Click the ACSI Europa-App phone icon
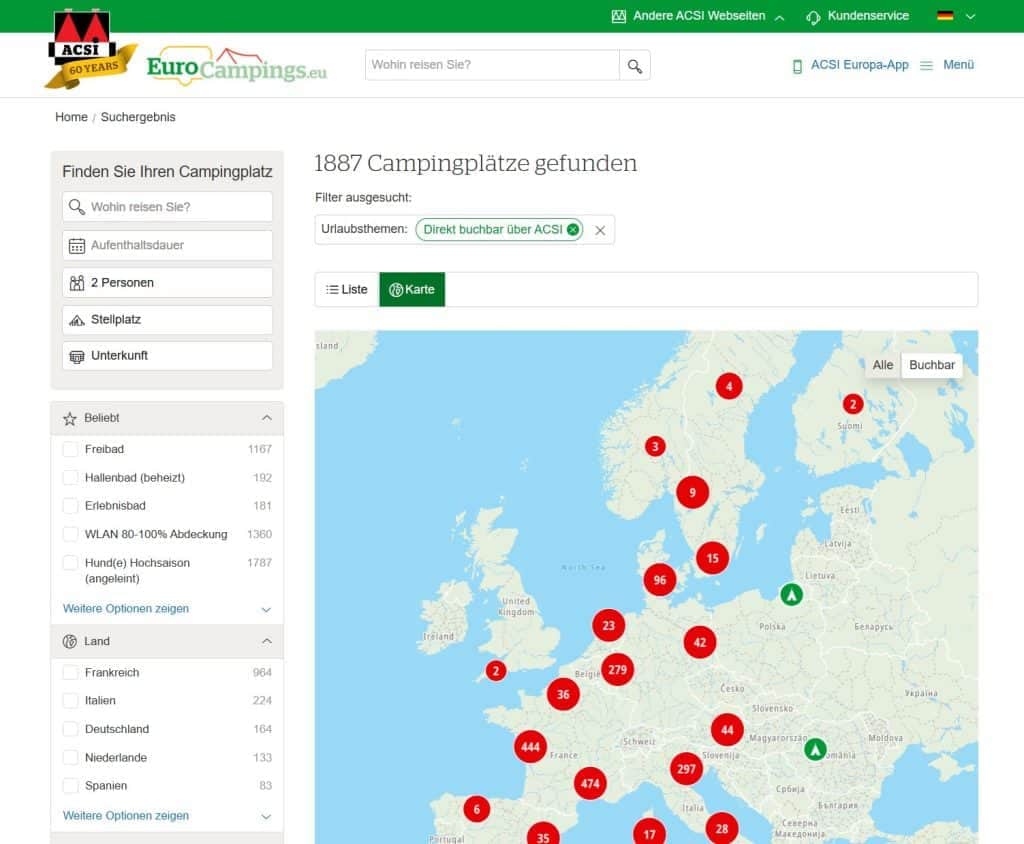This screenshot has width=1024, height=844. (797, 66)
